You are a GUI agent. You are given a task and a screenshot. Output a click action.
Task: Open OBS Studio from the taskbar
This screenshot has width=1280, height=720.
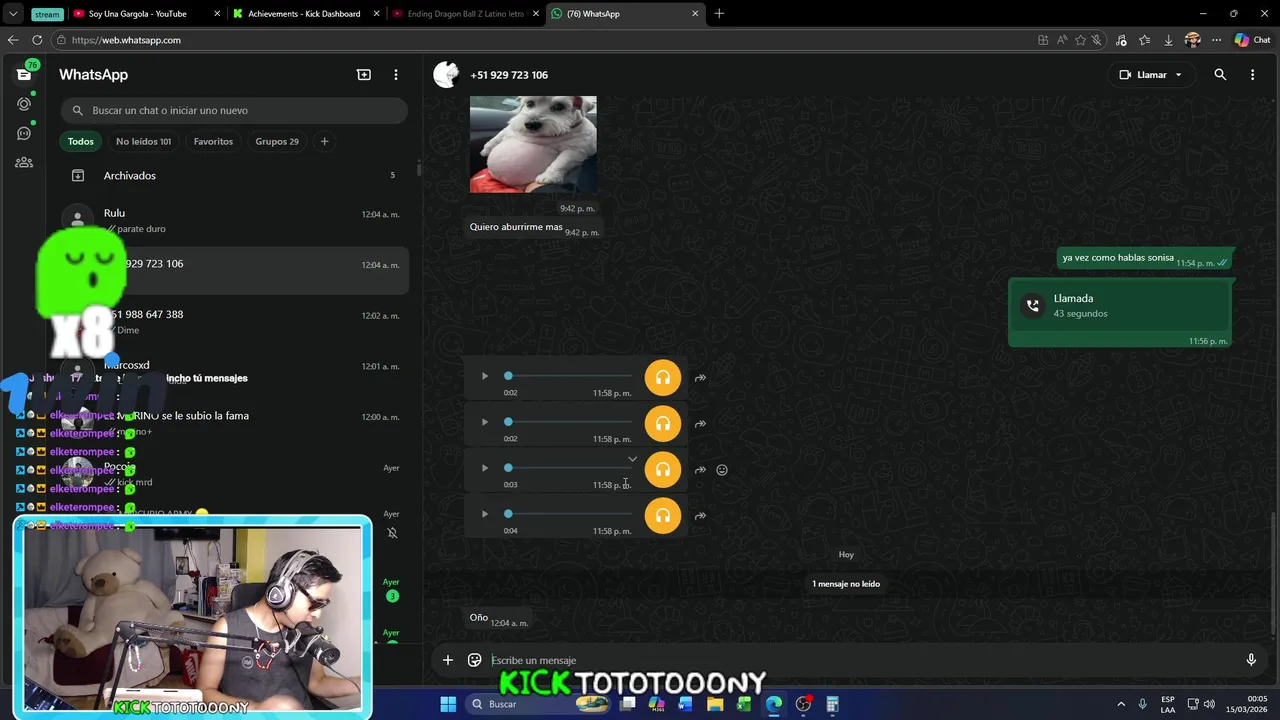(803, 704)
